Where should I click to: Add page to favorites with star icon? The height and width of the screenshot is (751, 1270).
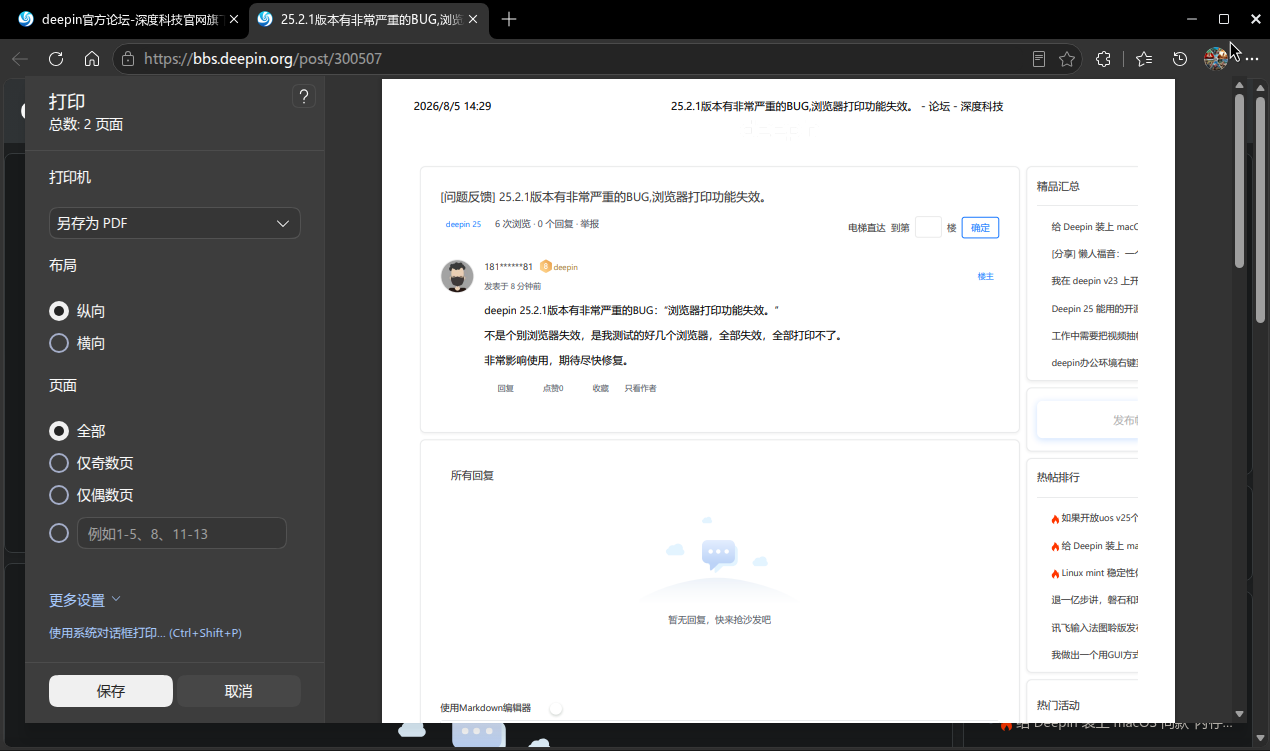(1067, 59)
